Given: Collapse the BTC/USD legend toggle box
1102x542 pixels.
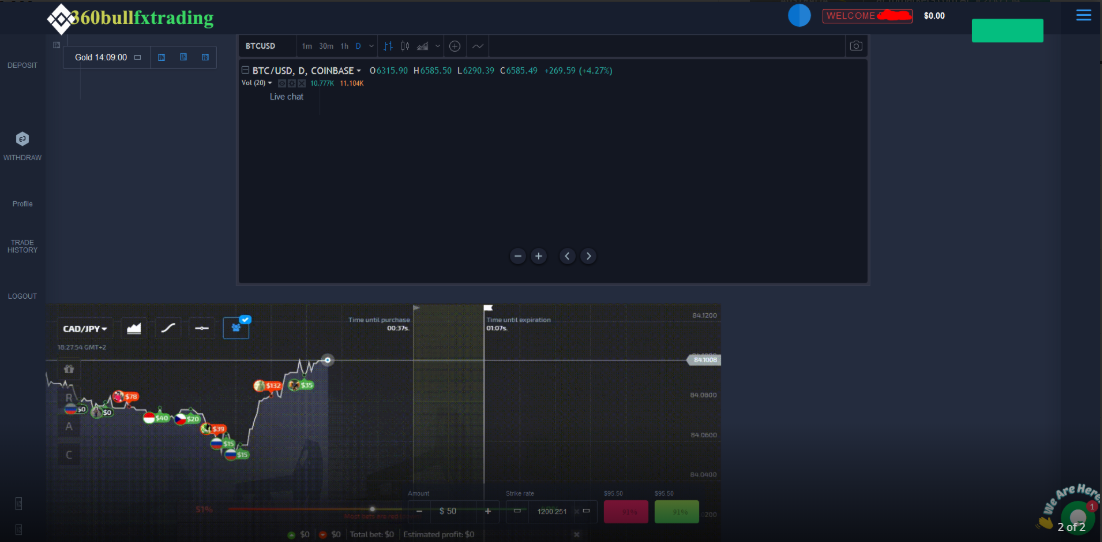Looking at the screenshot, I should pos(245,71).
